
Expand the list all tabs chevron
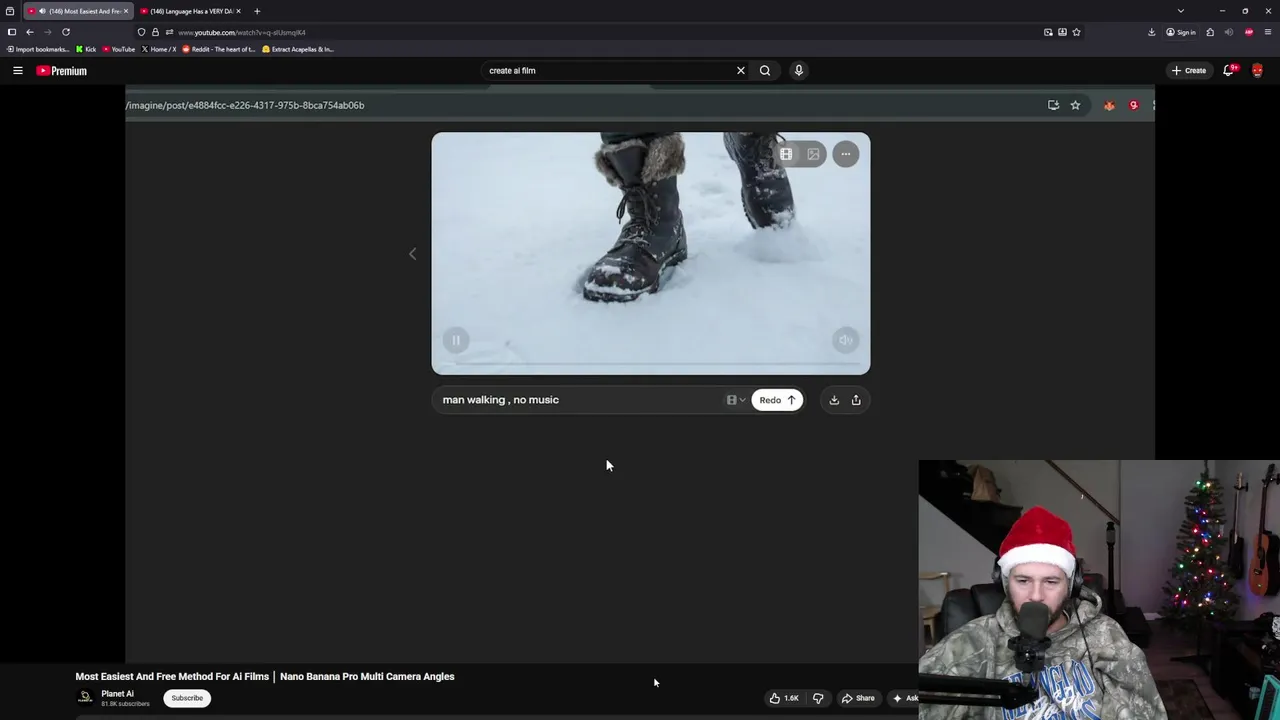pyautogui.click(x=1181, y=11)
